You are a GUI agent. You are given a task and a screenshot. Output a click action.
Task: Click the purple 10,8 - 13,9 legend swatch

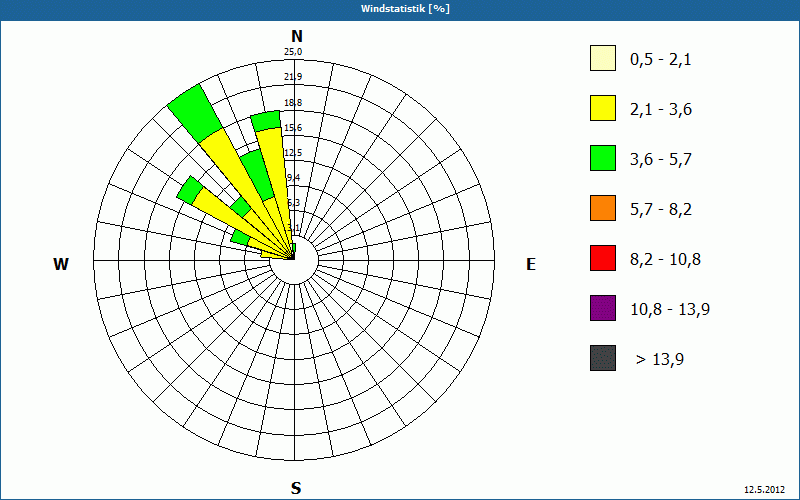pos(603,308)
